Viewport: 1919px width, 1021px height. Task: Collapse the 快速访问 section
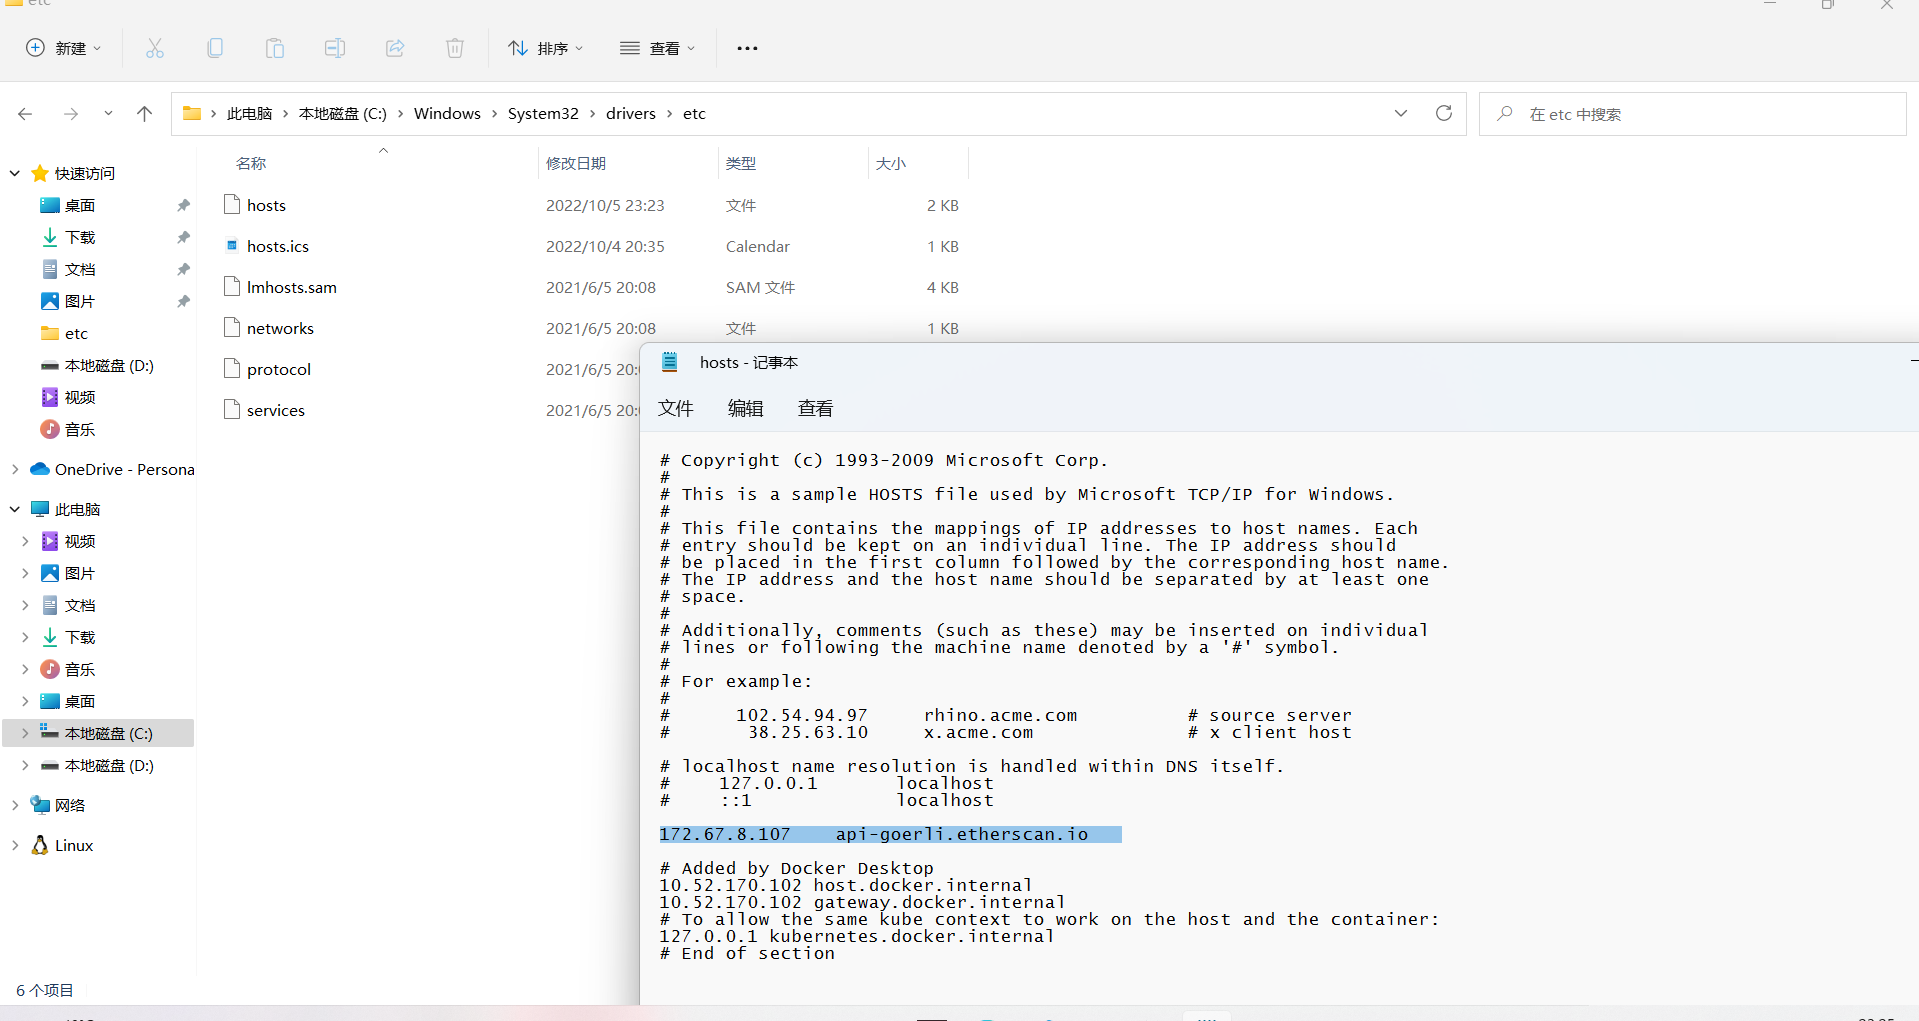tap(14, 172)
